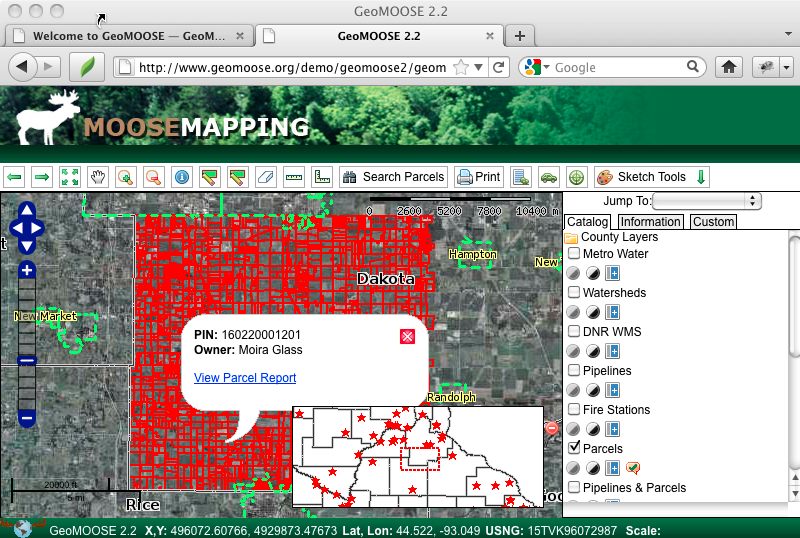Open the Sketch Tools menu
Screen dimensions: 800x538
[x=652, y=177]
